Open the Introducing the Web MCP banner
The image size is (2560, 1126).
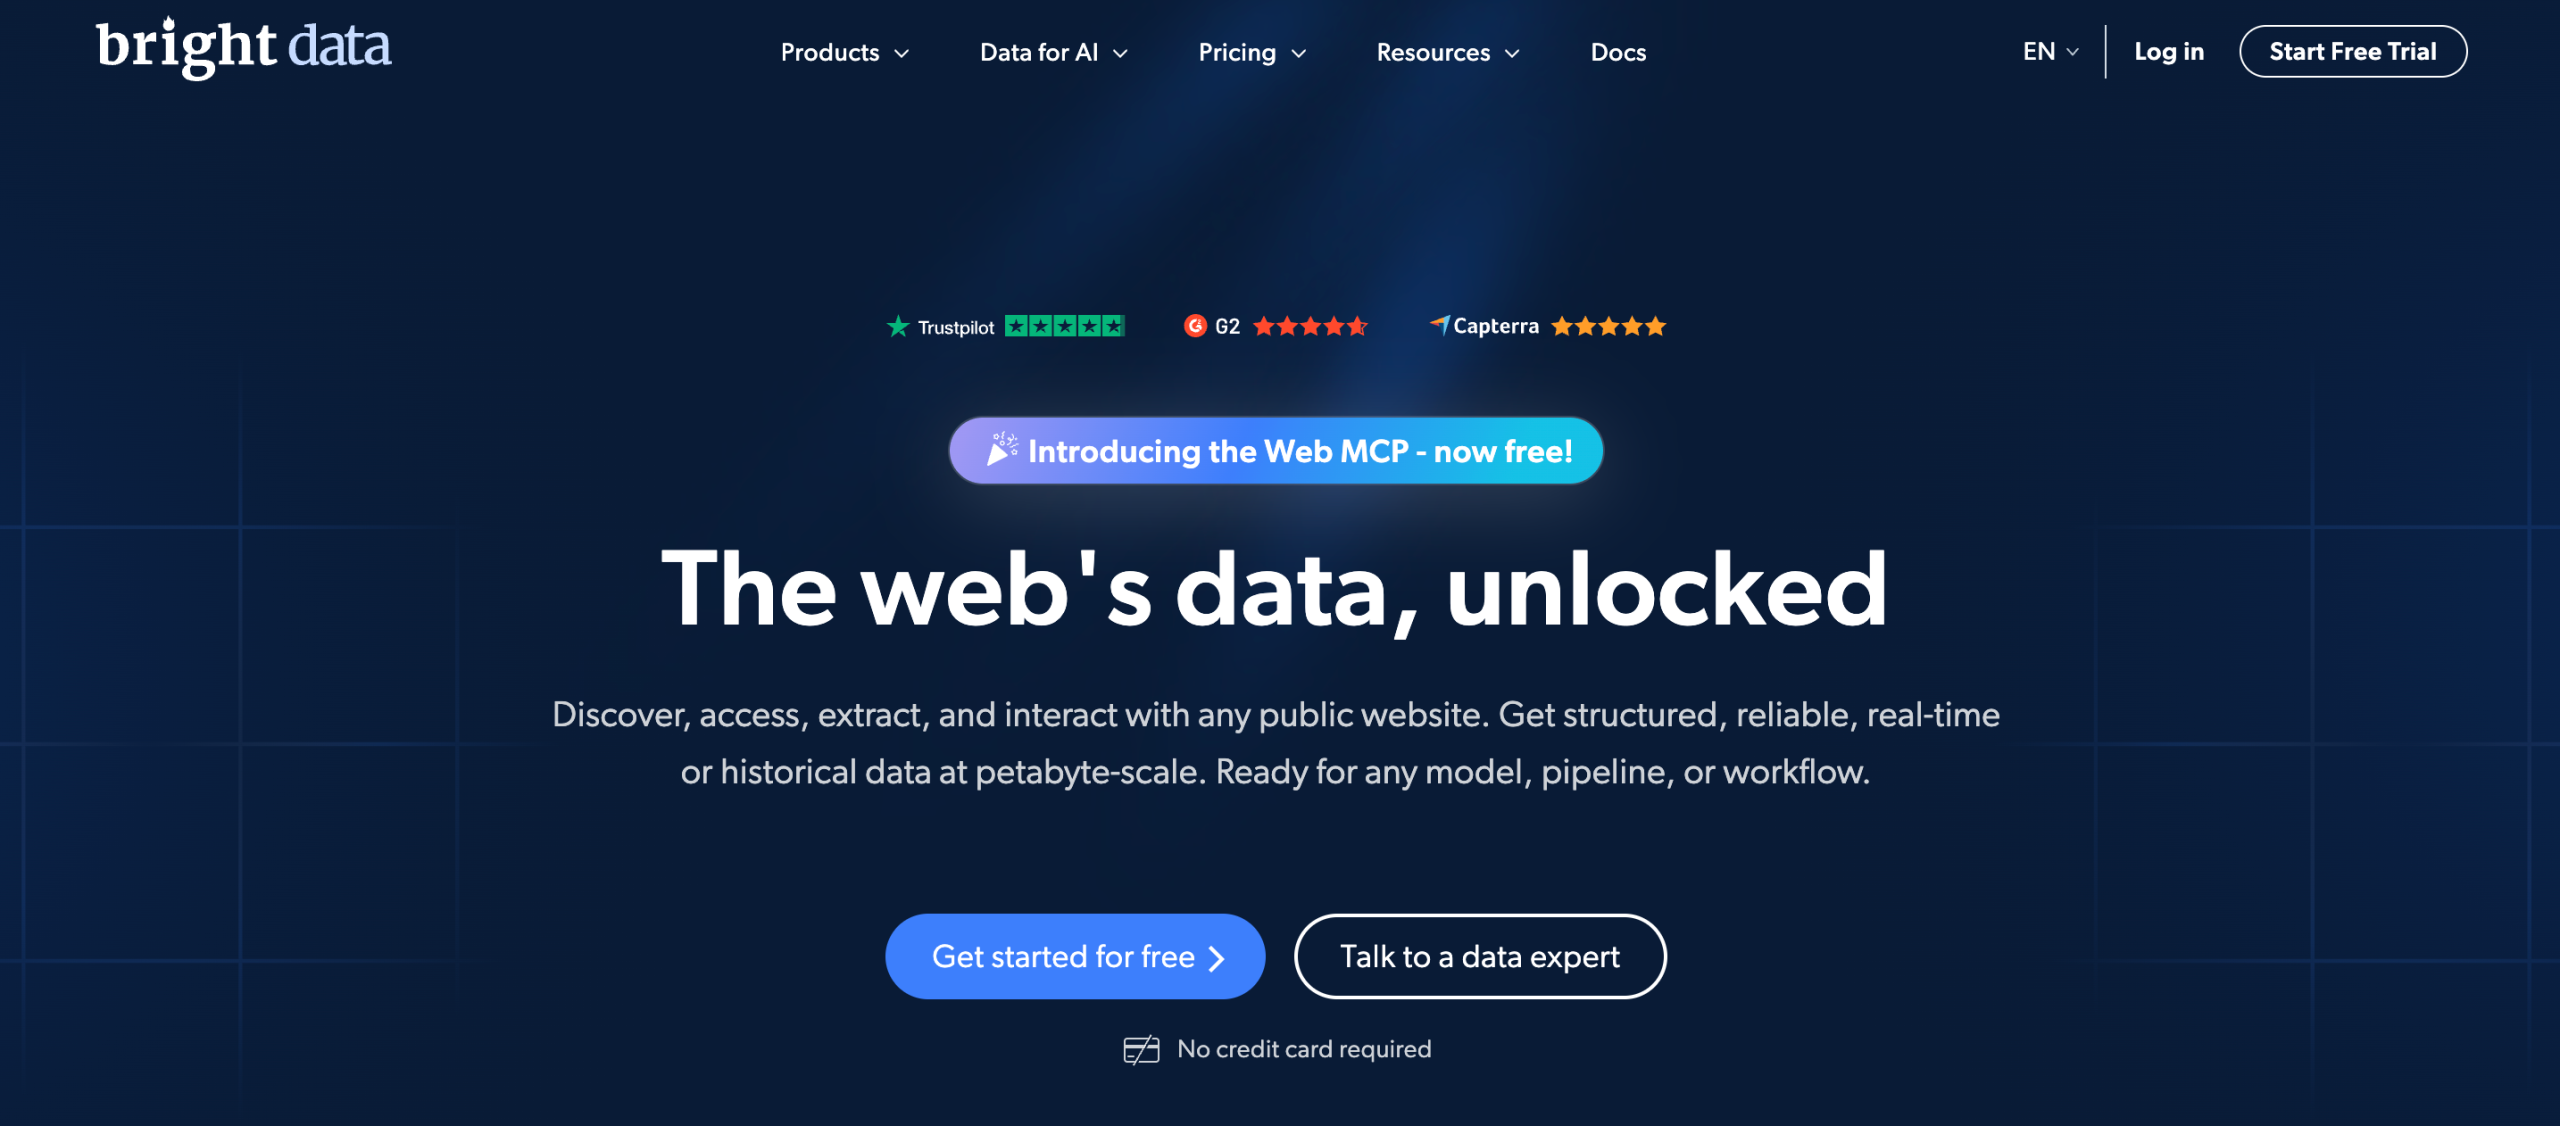point(1276,451)
